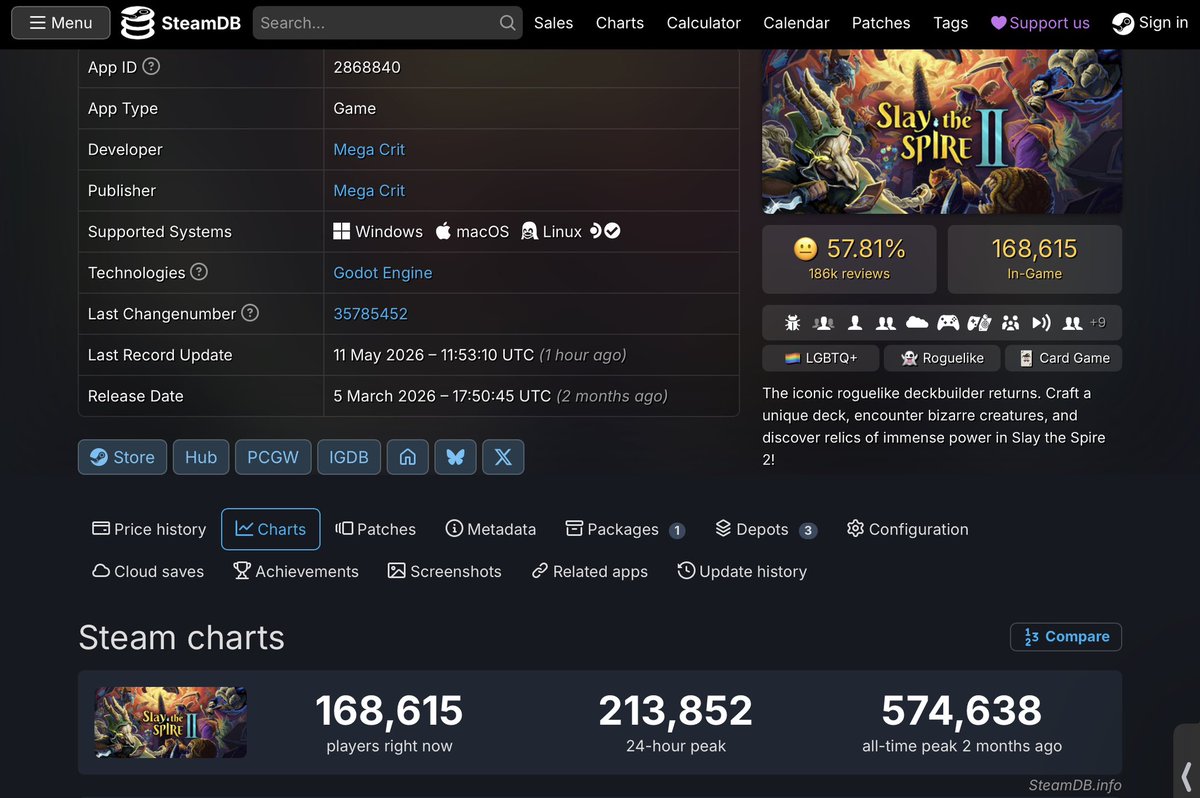This screenshot has height=798, width=1200.
Task: Click the Steam Deck verified icon
Action: click(605, 231)
